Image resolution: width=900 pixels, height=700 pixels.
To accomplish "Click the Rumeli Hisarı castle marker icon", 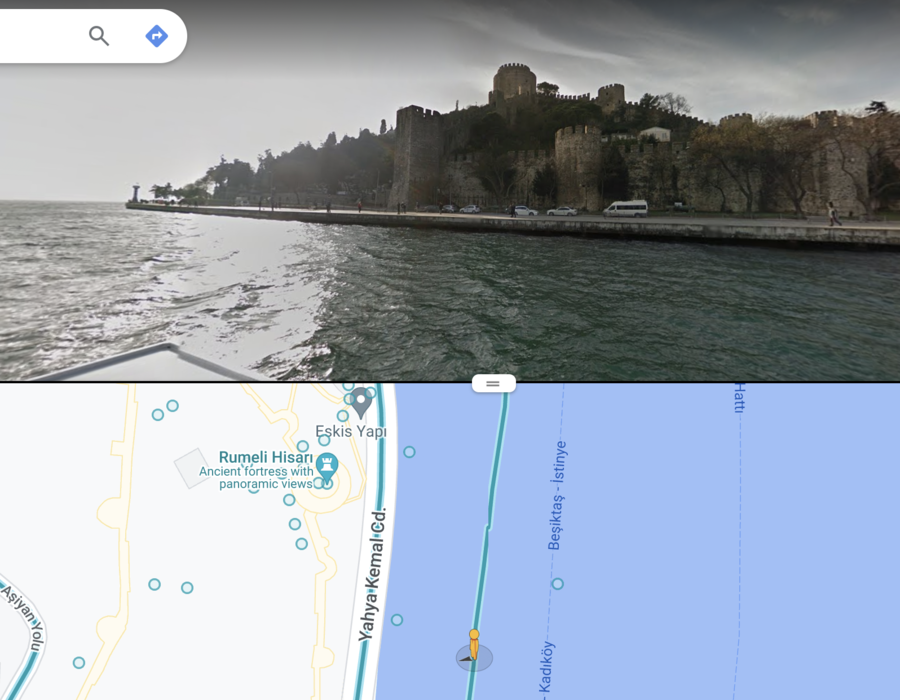I will point(327,468).
